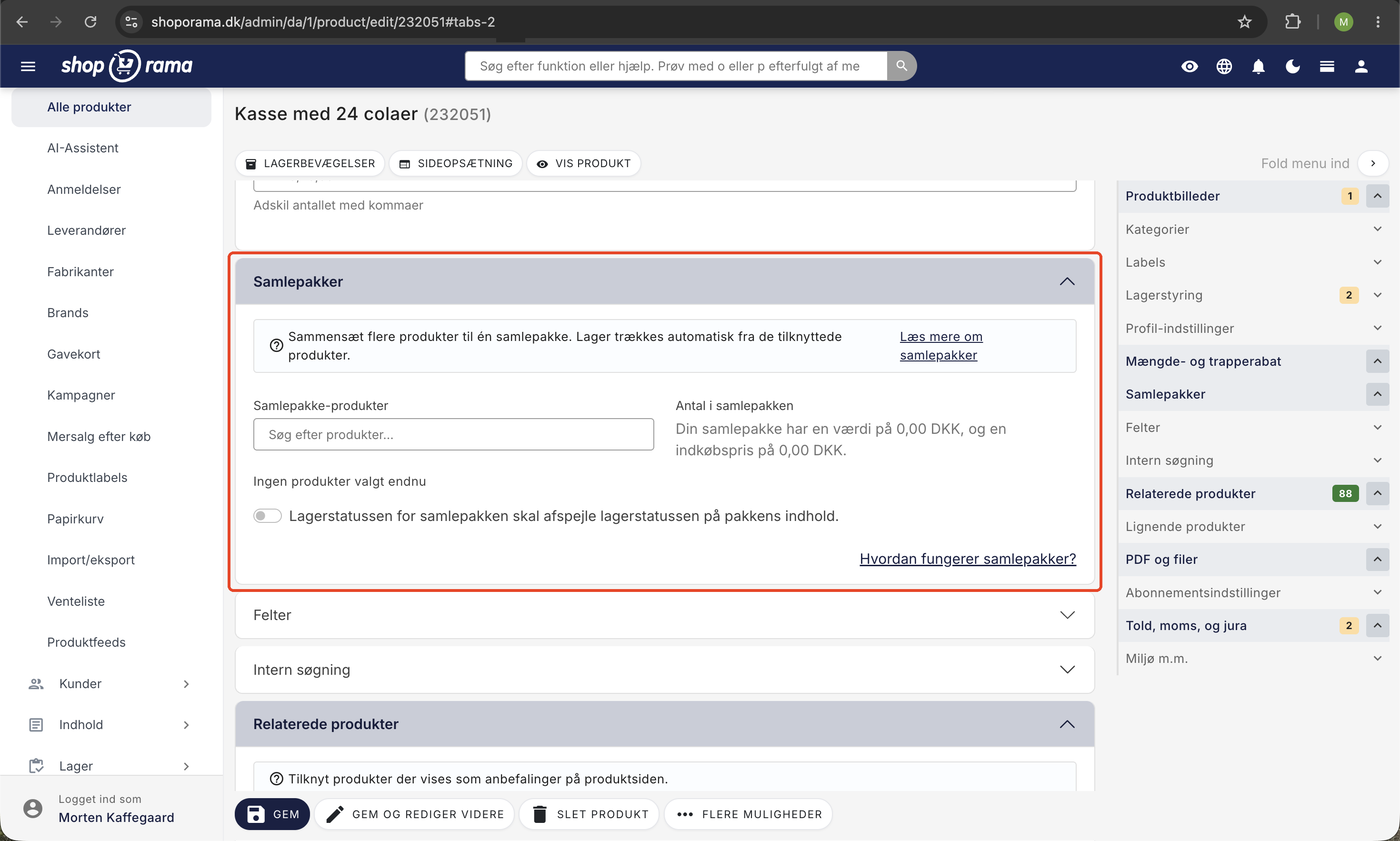Toggle dark mode moon icon
The image size is (1400, 841).
point(1293,66)
